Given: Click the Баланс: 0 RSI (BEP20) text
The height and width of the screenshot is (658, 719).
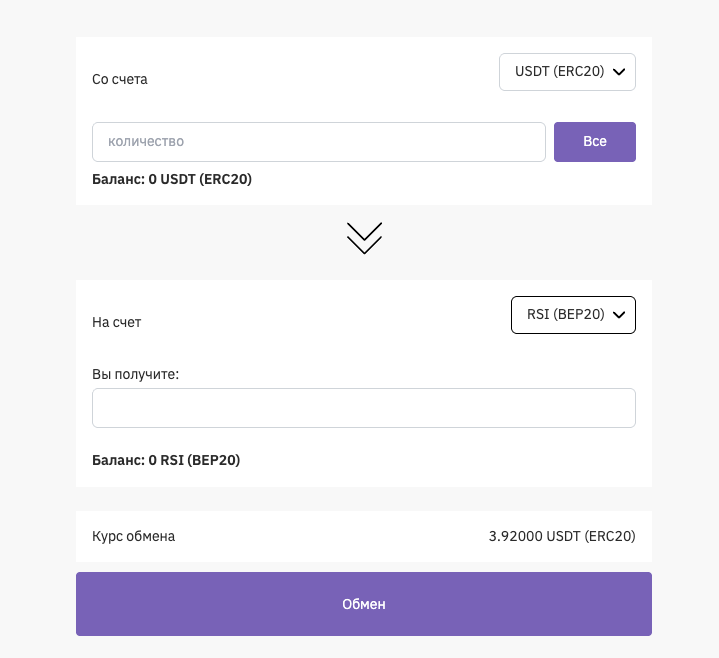Looking at the screenshot, I should (x=166, y=460).
